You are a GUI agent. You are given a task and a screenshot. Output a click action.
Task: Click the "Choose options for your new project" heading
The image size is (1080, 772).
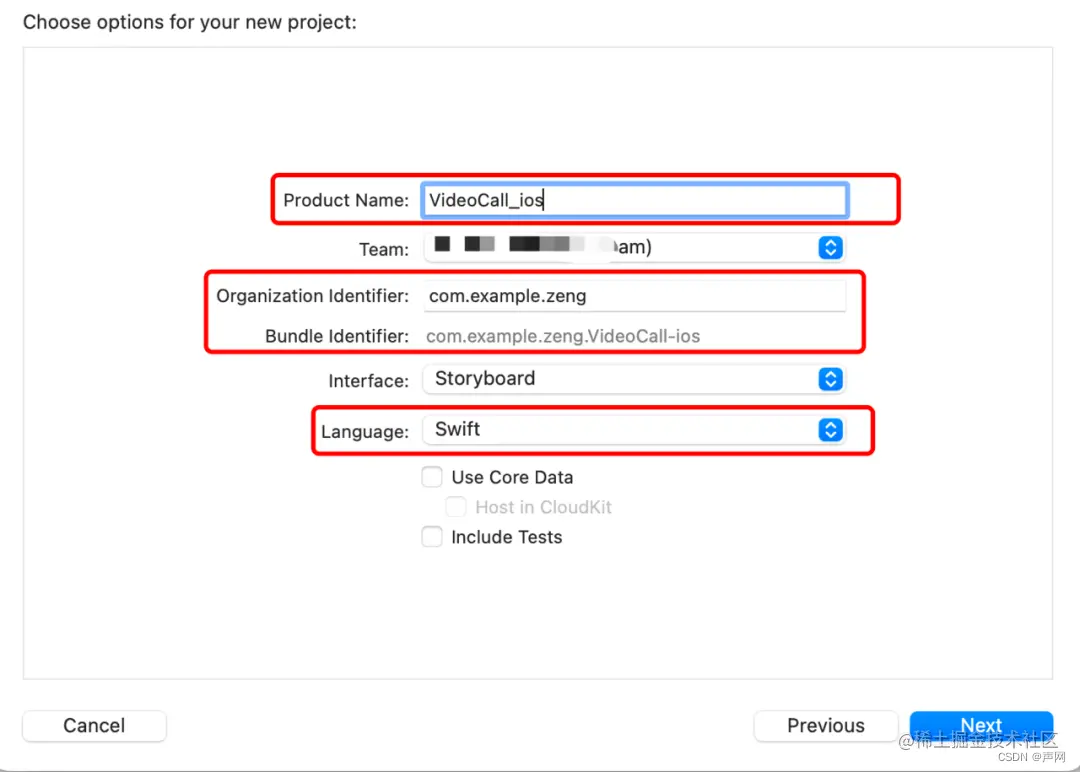pos(190,22)
